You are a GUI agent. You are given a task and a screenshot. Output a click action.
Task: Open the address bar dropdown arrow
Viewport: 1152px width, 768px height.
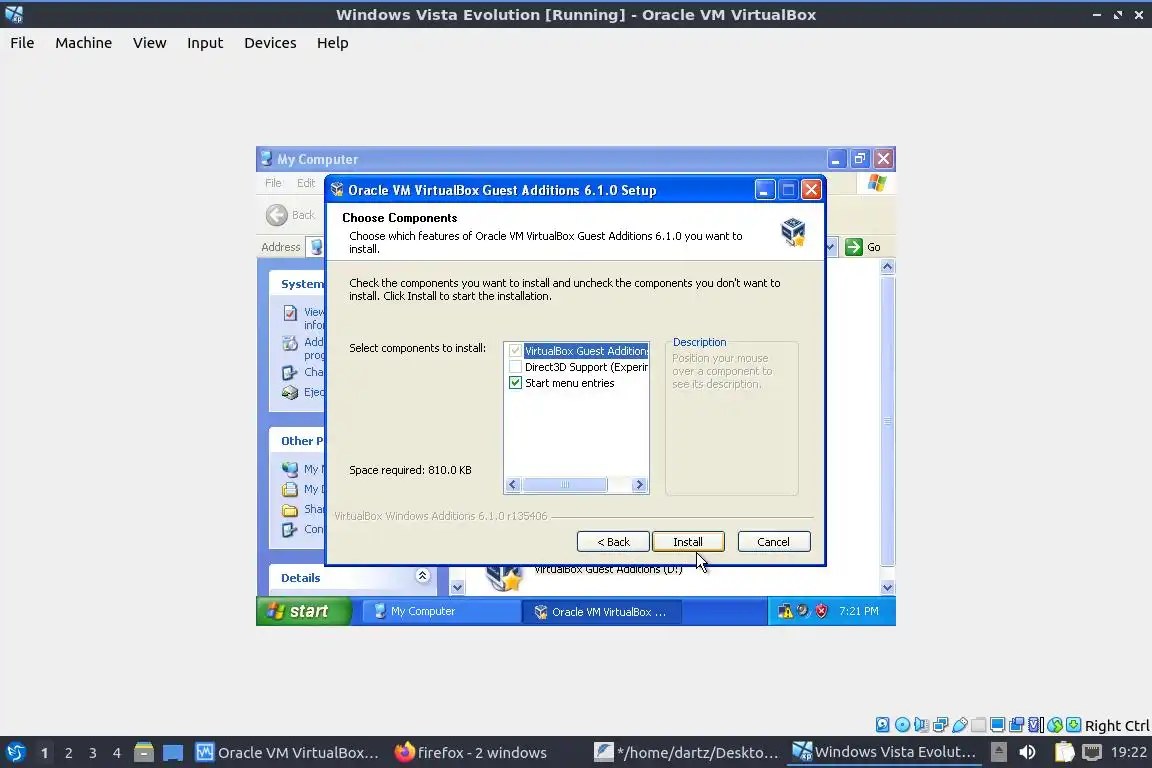(x=830, y=247)
